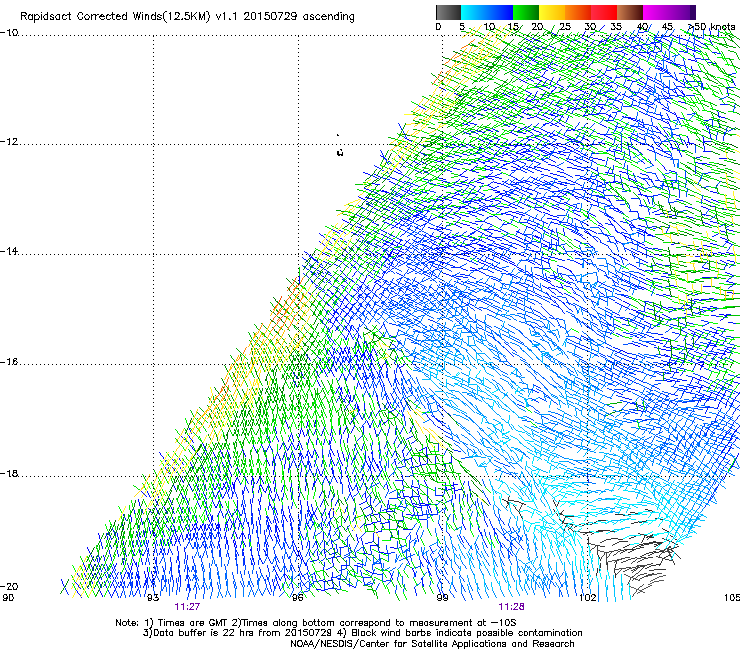The height and width of the screenshot is (650, 740).
Task: Click the "25" legend scale label
Action: point(564,27)
